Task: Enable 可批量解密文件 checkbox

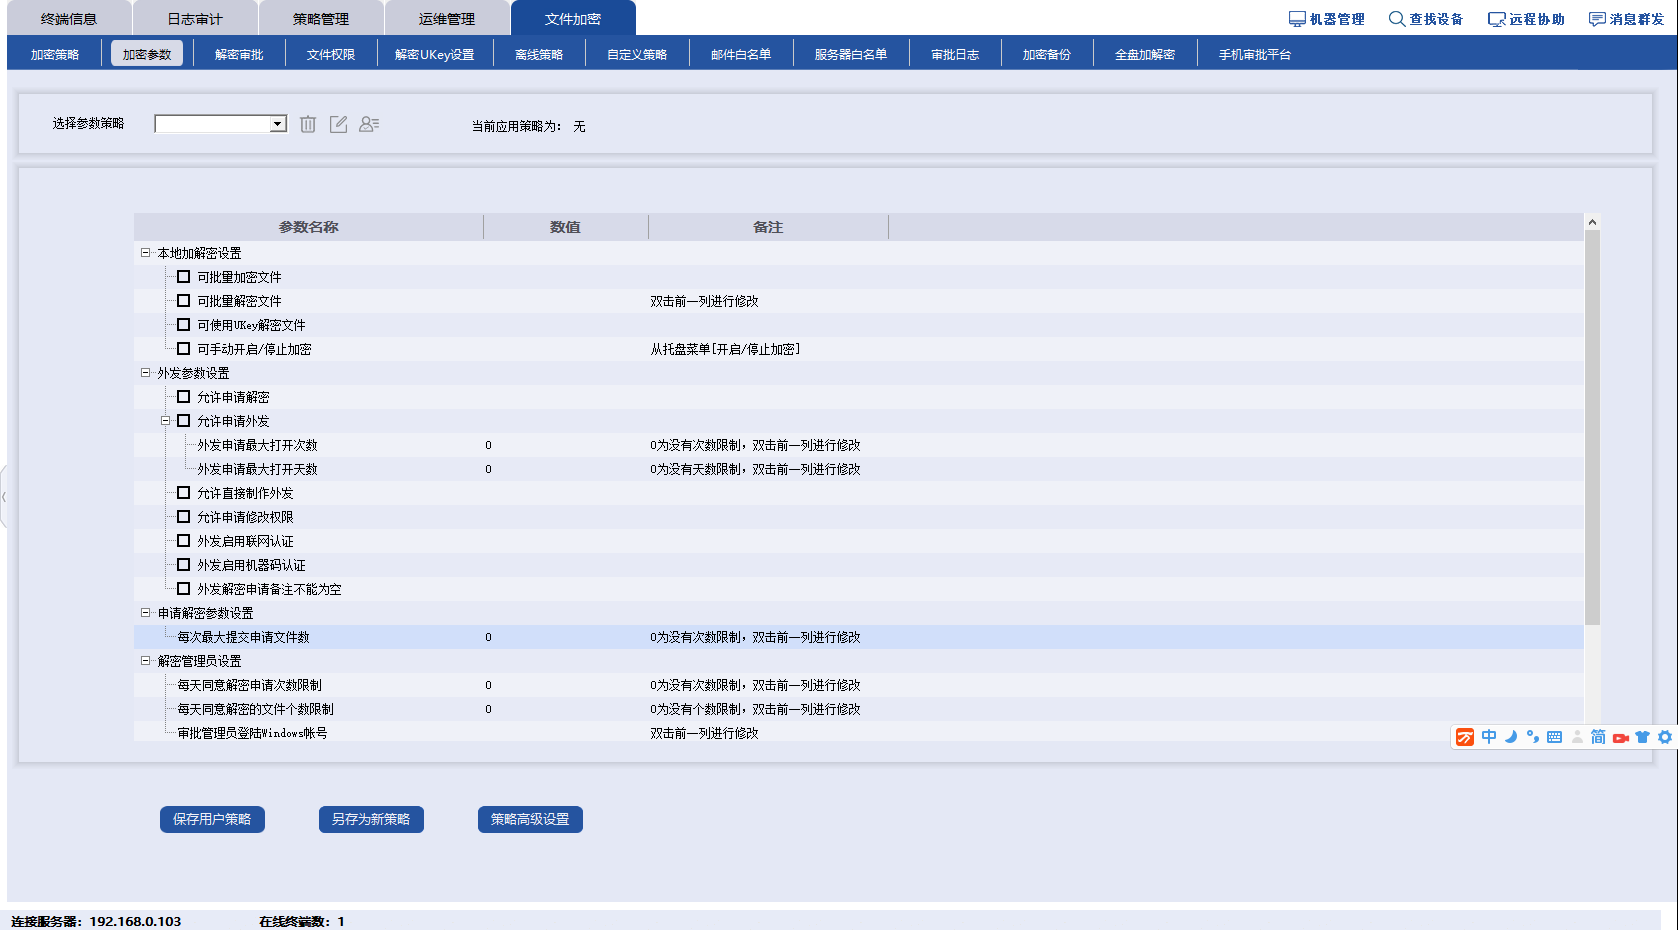Action: (183, 301)
